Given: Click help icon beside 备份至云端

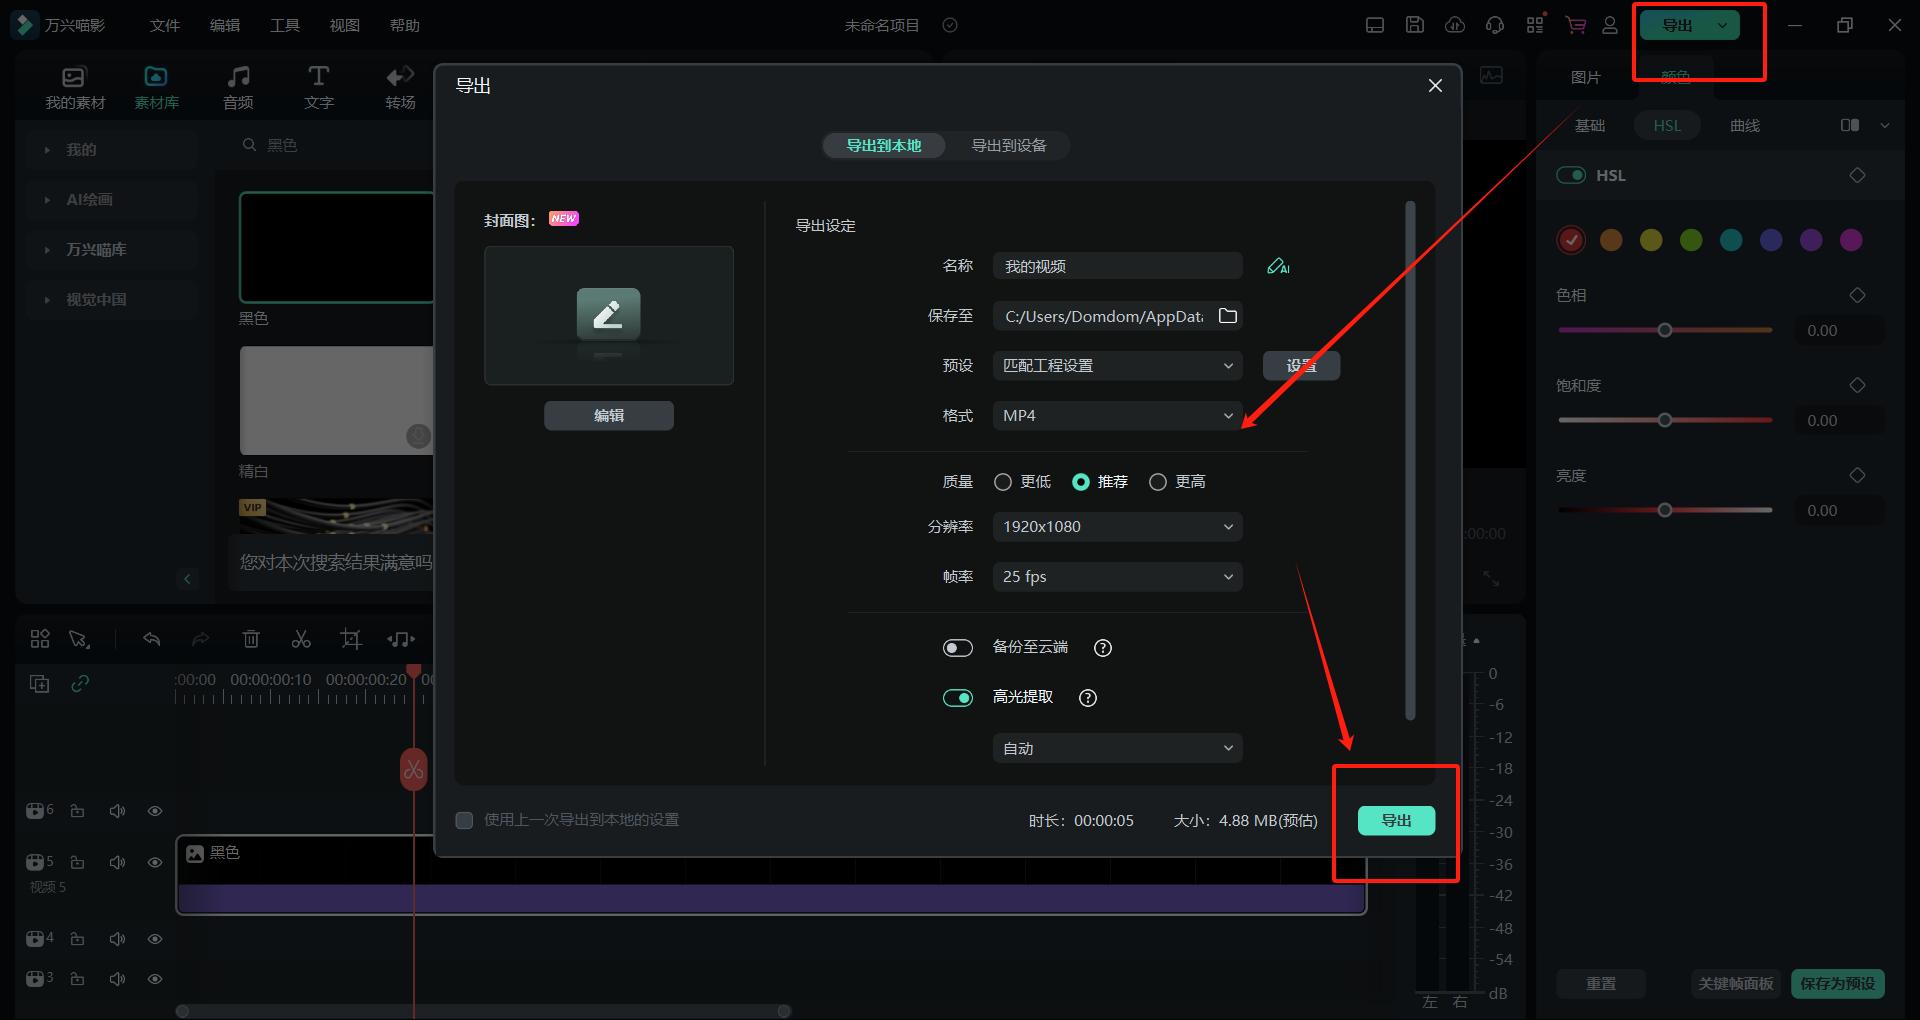Looking at the screenshot, I should coord(1103,648).
